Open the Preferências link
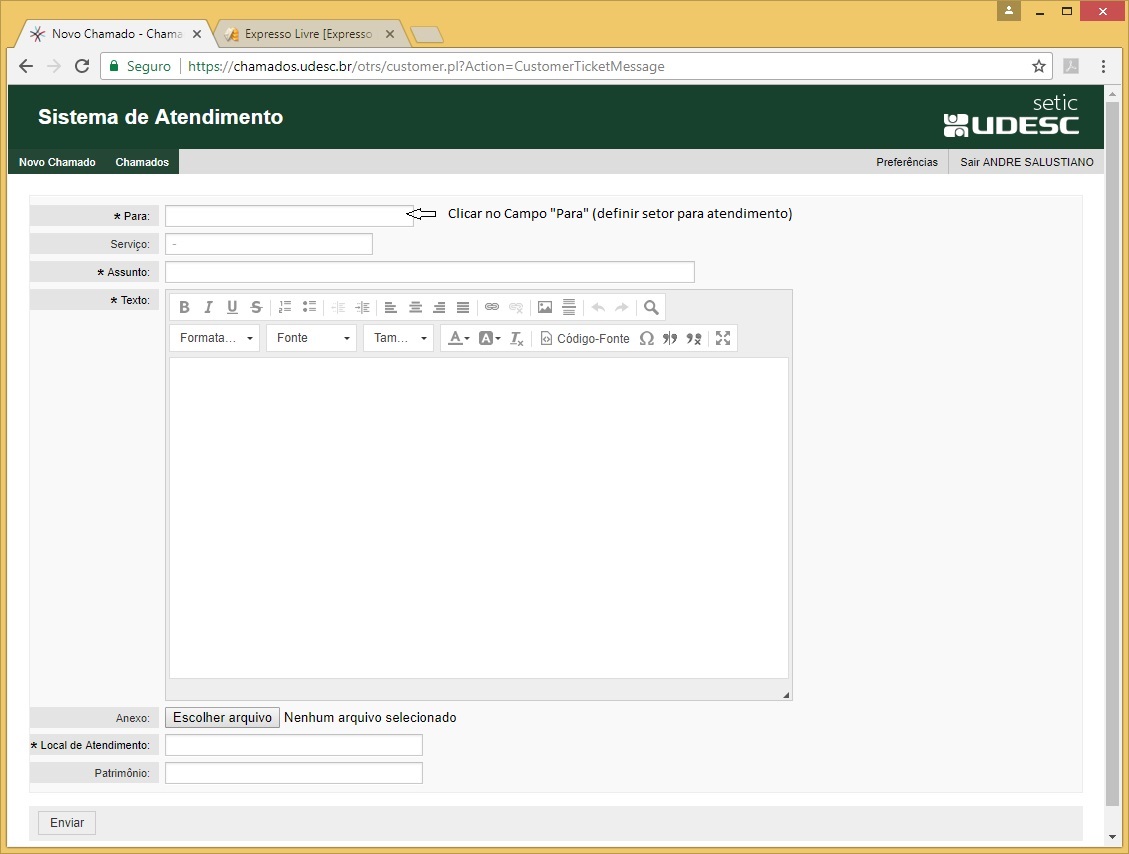The height and width of the screenshot is (854, 1129). pyautogui.click(x=907, y=162)
